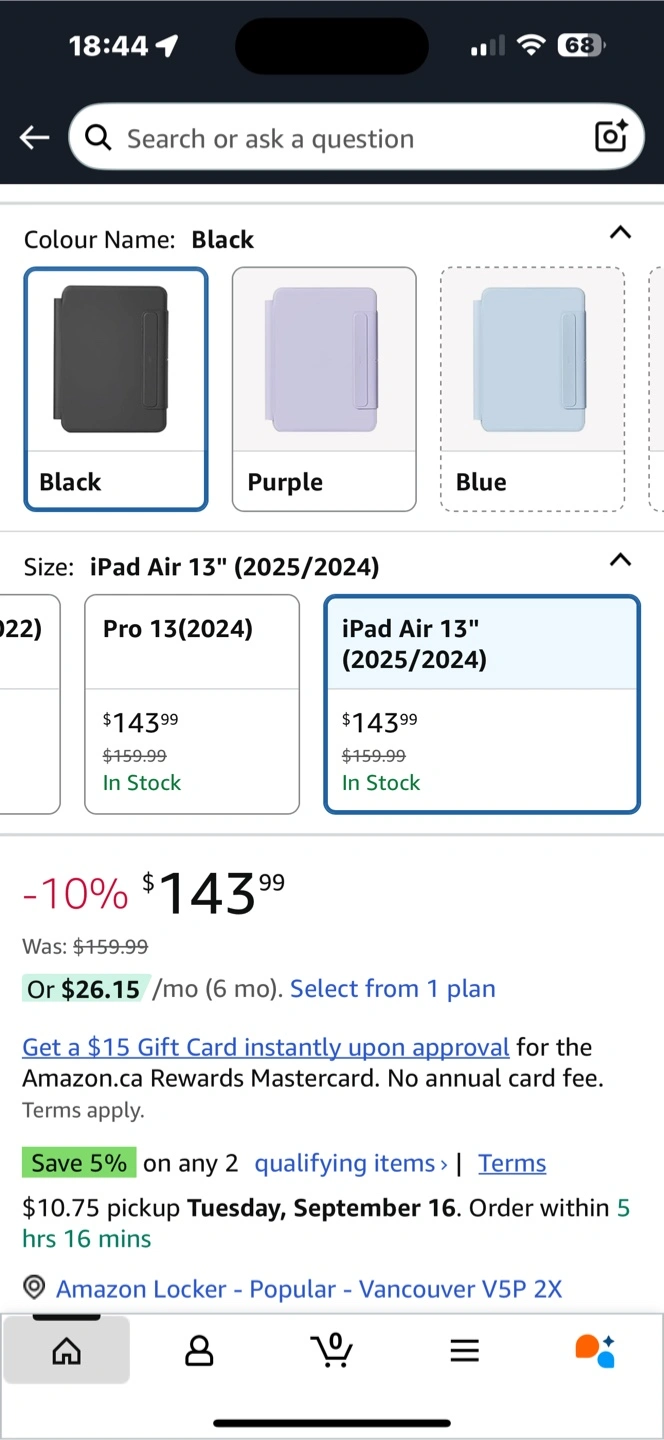Tap the search or ask field
The image size is (664, 1440).
click(x=340, y=138)
